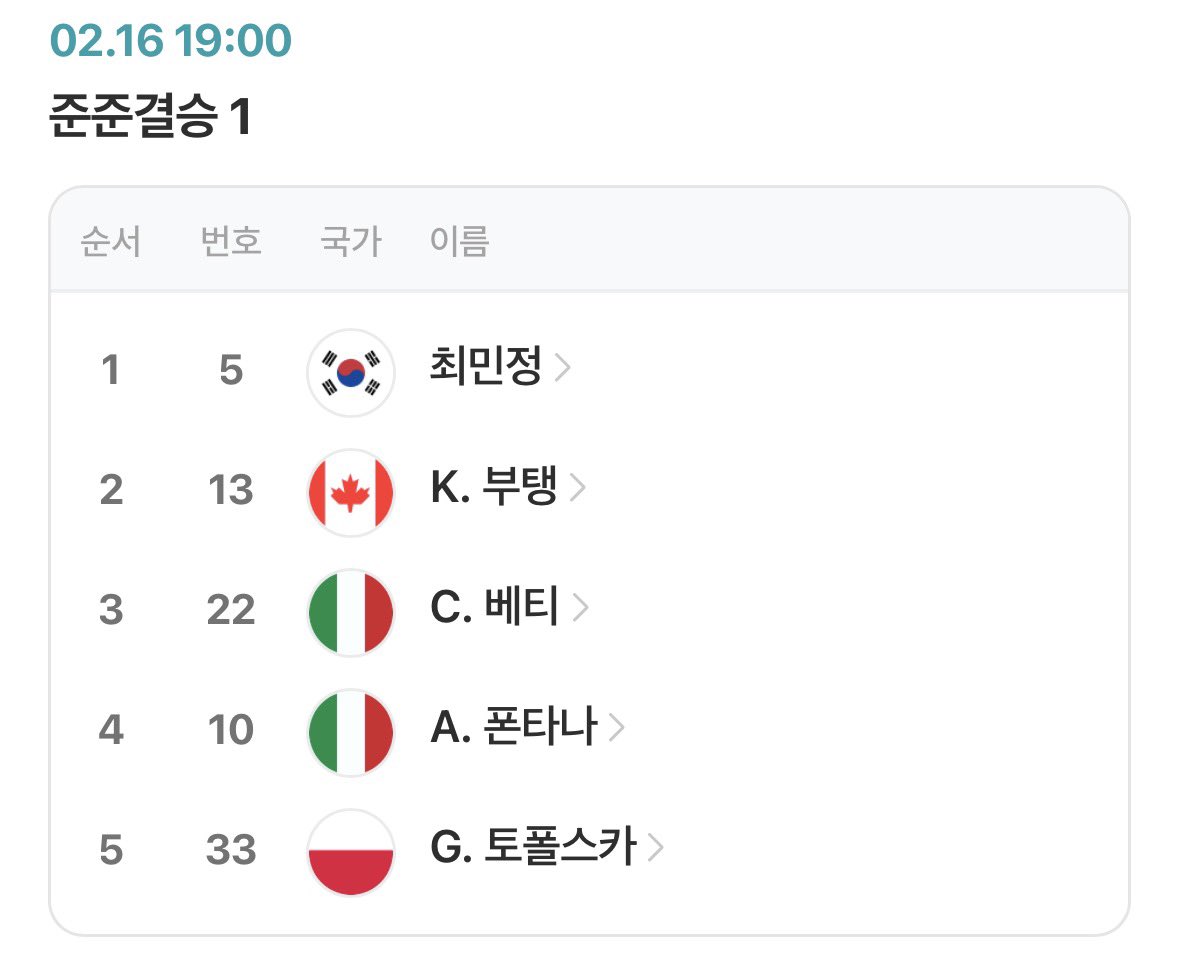1179x964 pixels.
Task: Open 최민정 athlete profile link
Action: 486,369
